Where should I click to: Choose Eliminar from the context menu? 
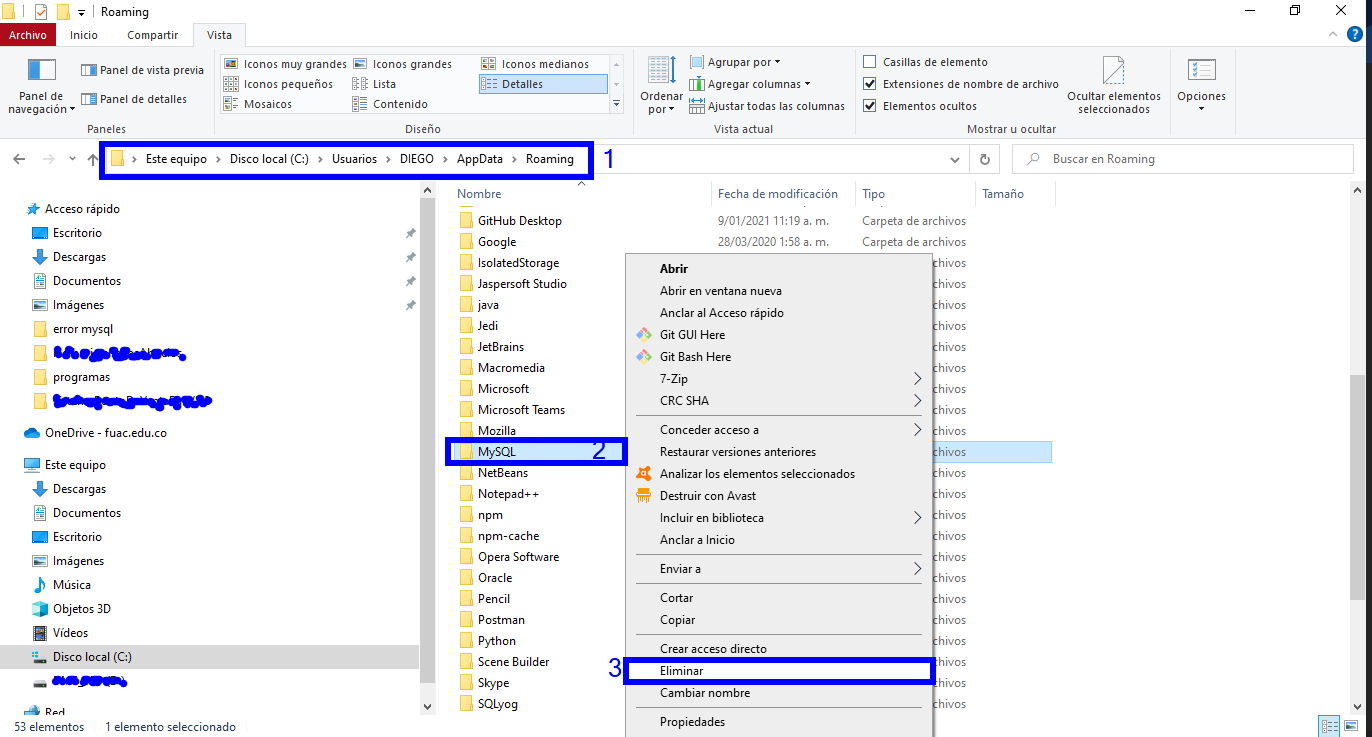click(681, 671)
